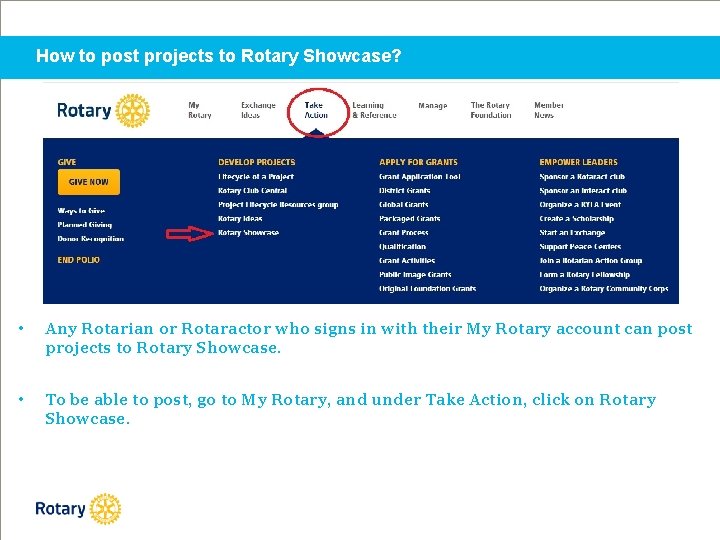The width and height of the screenshot is (720, 540).
Task: Click the DEVELOP PROJECTS heading
Action: [257, 162]
